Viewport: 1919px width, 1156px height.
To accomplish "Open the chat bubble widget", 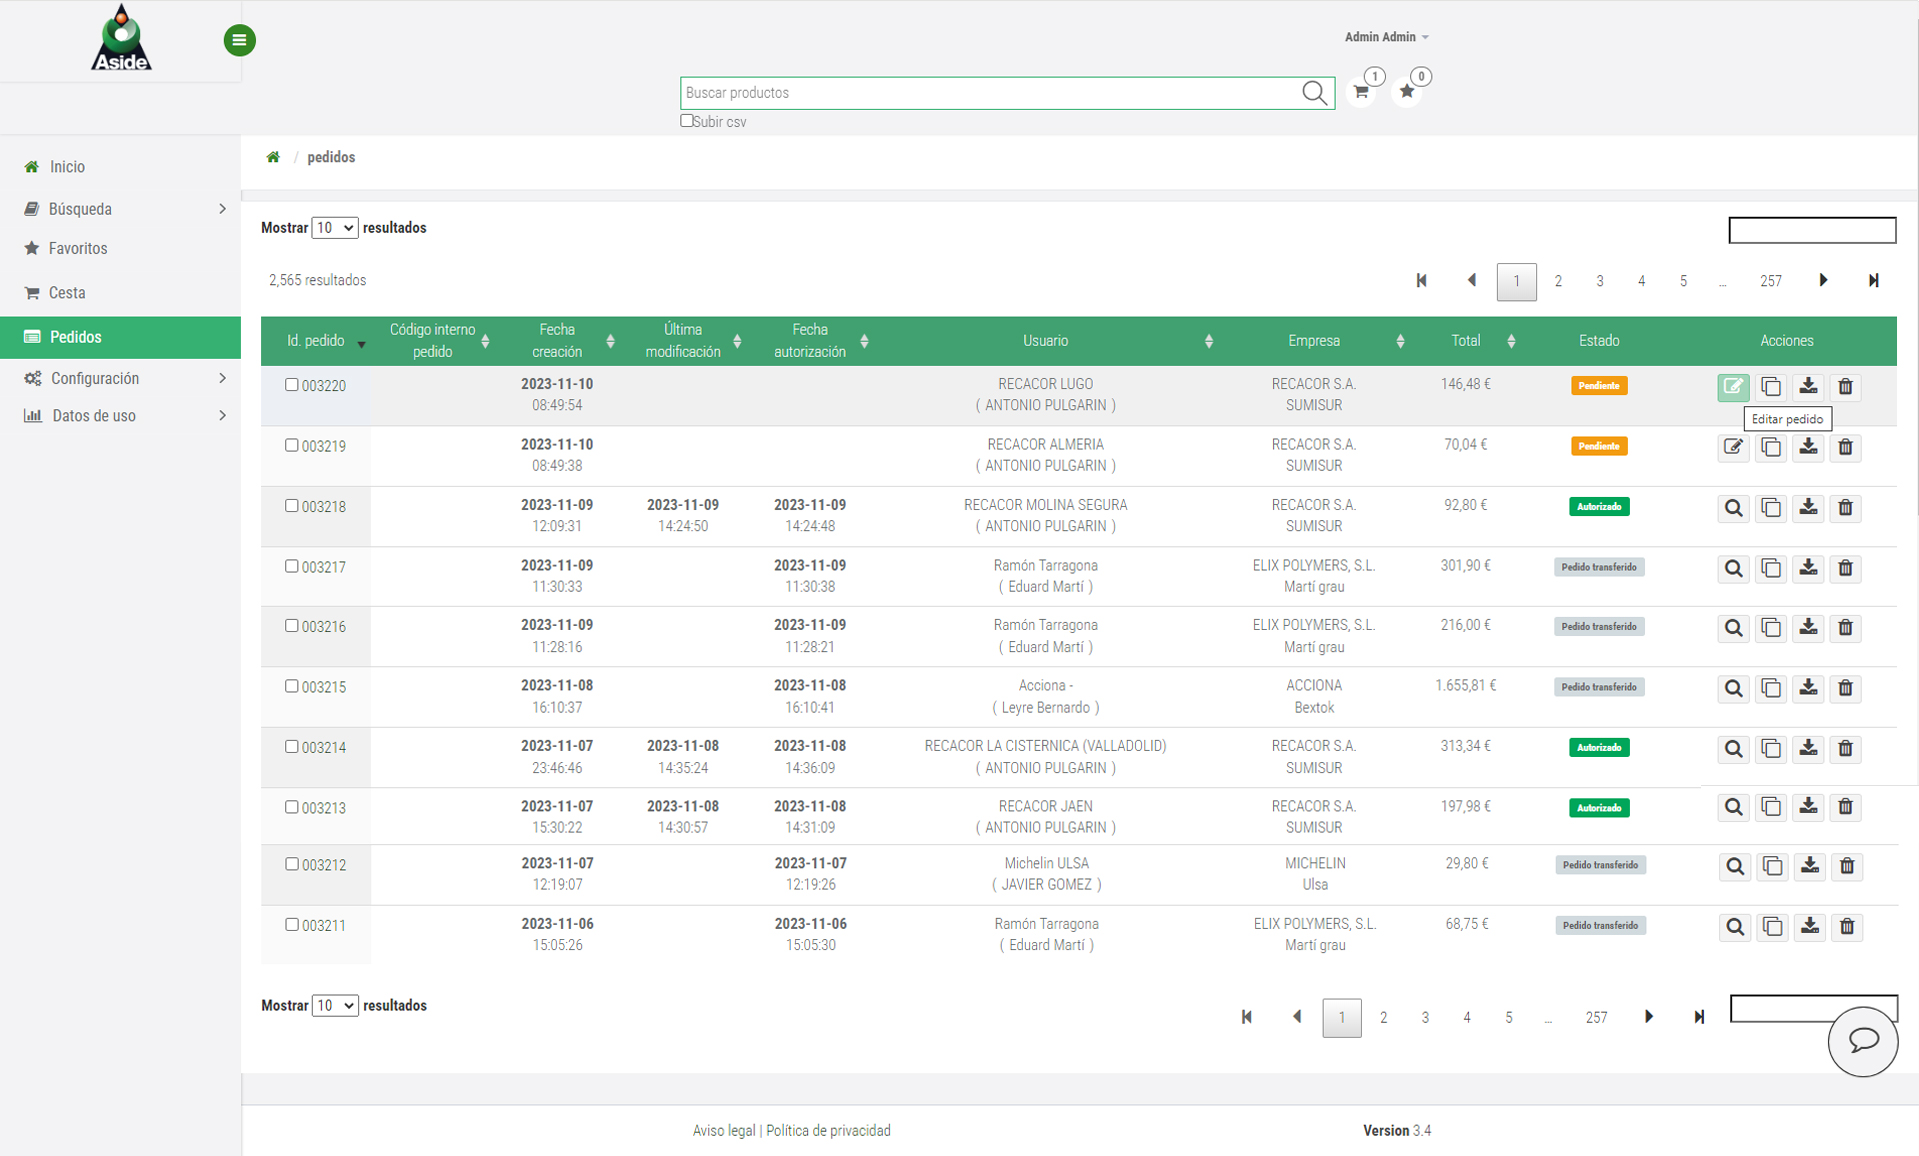I will 1862,1041.
